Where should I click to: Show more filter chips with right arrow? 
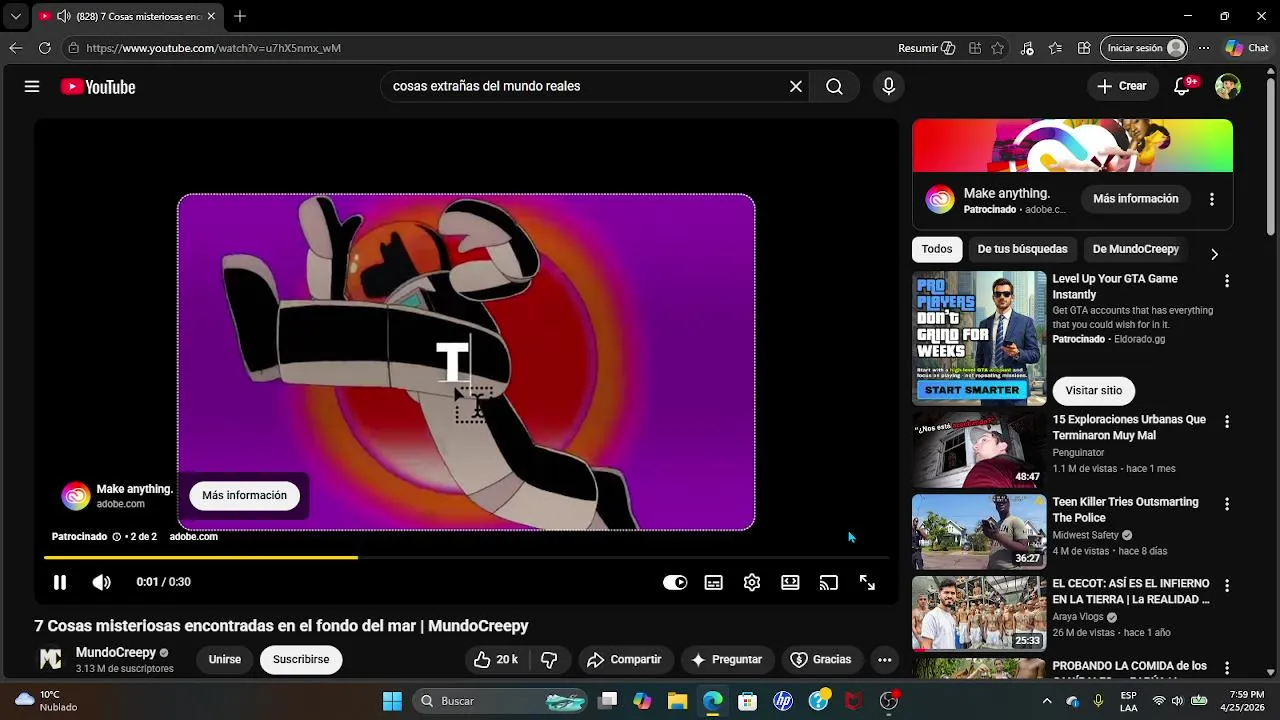1214,254
